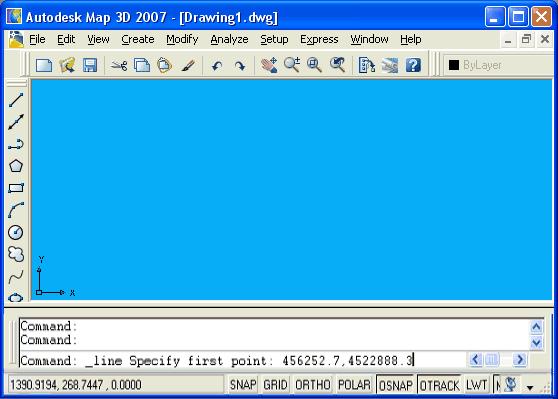Open the View menu
Screen dimensions: 558x399
pyautogui.click(x=98, y=39)
